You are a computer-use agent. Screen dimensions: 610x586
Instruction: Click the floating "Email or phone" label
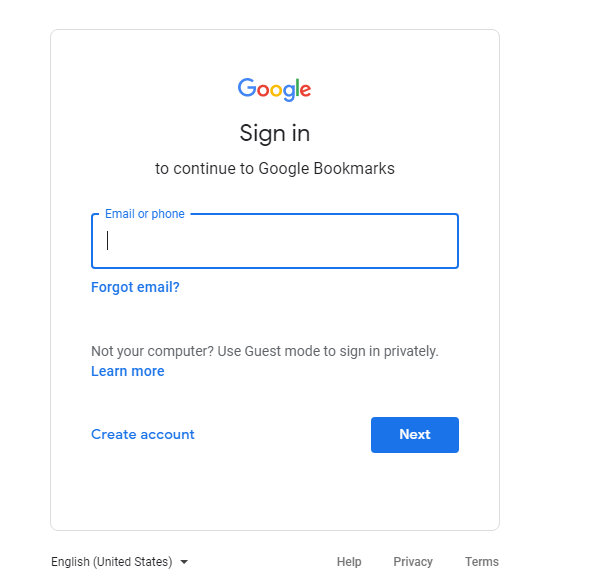click(x=145, y=214)
